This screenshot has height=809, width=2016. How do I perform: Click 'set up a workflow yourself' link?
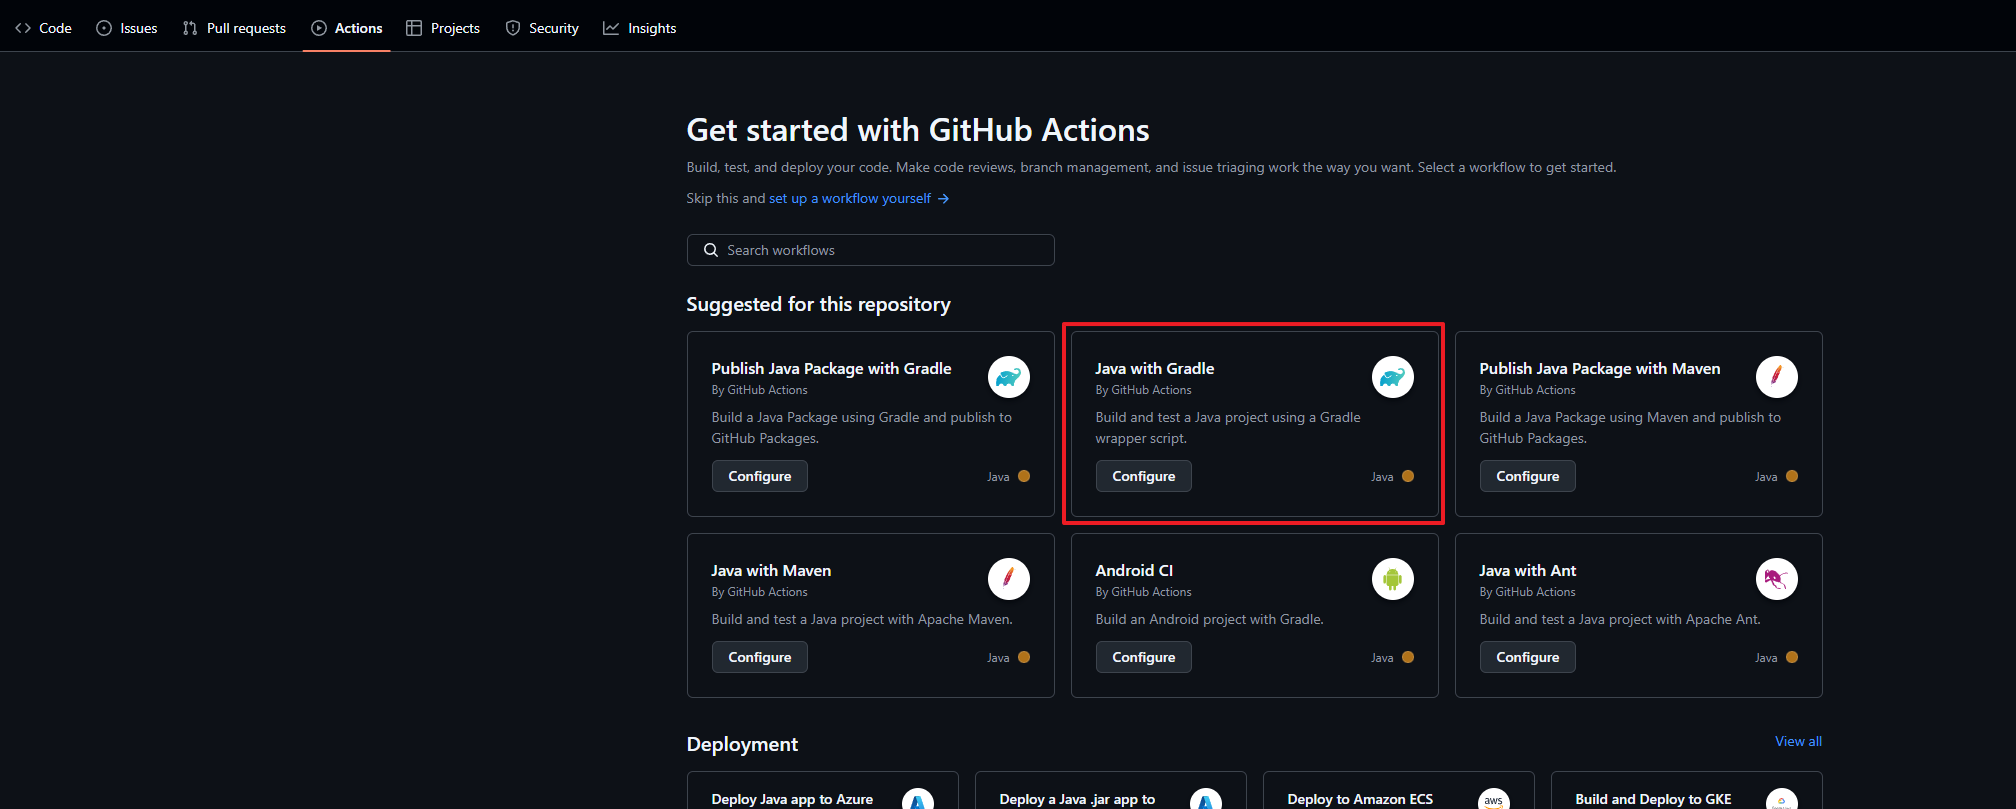point(850,198)
